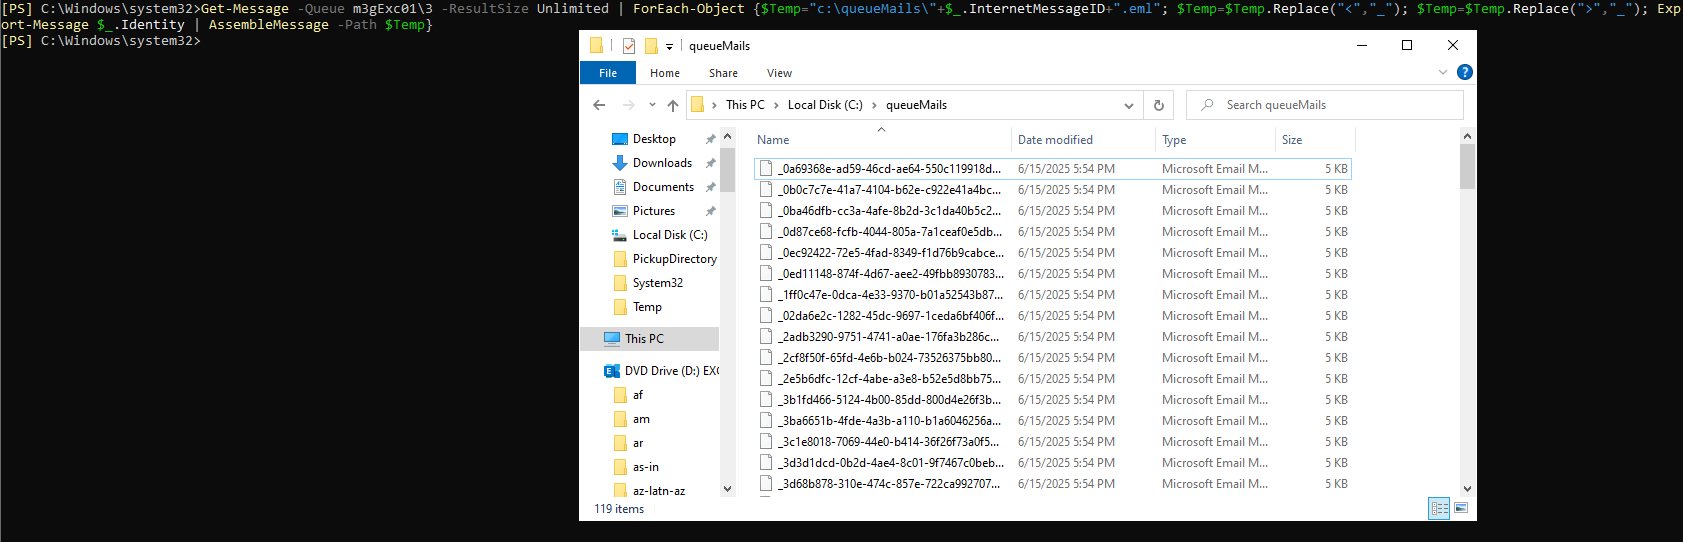The image size is (1683, 542).
Task: Click the file list scroll-down arrow
Action: pos(1468,489)
